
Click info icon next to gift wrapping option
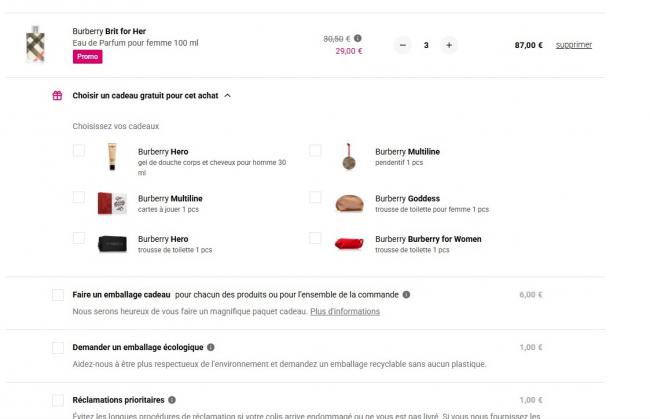click(x=406, y=295)
